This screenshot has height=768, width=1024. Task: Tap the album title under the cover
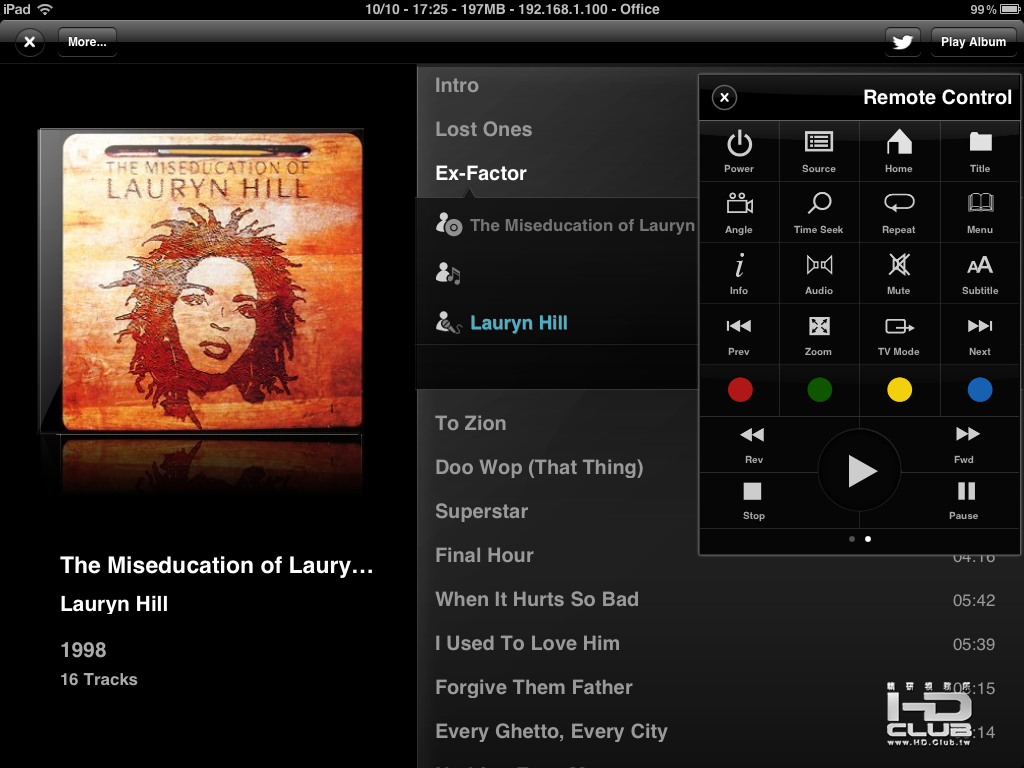tap(216, 566)
